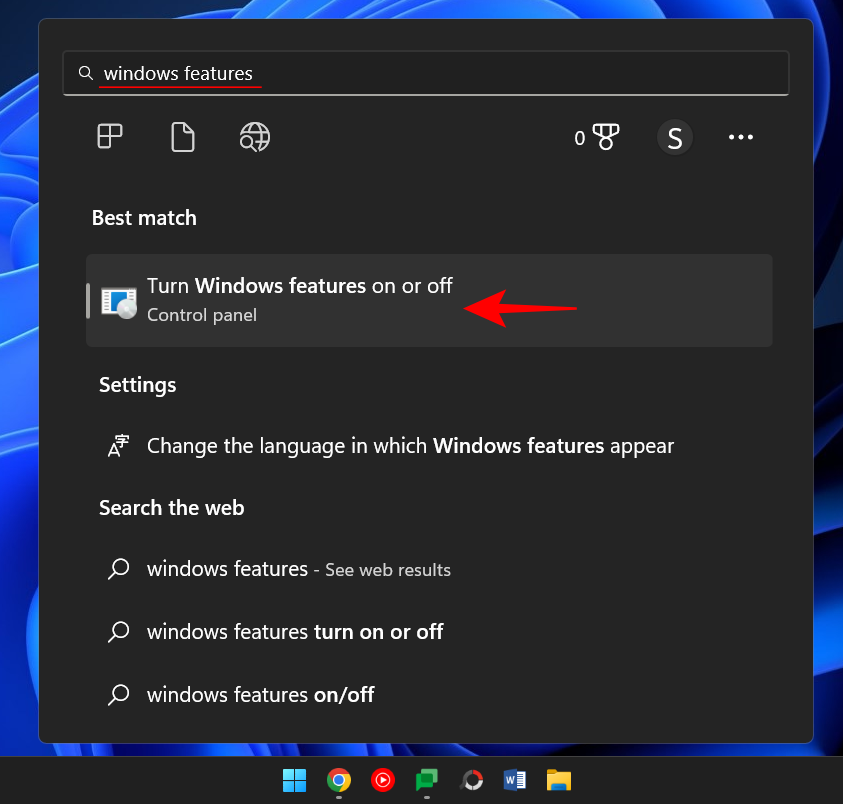Launch Microsoft Word from the taskbar
Screen dimensions: 843x804
pos(514,780)
